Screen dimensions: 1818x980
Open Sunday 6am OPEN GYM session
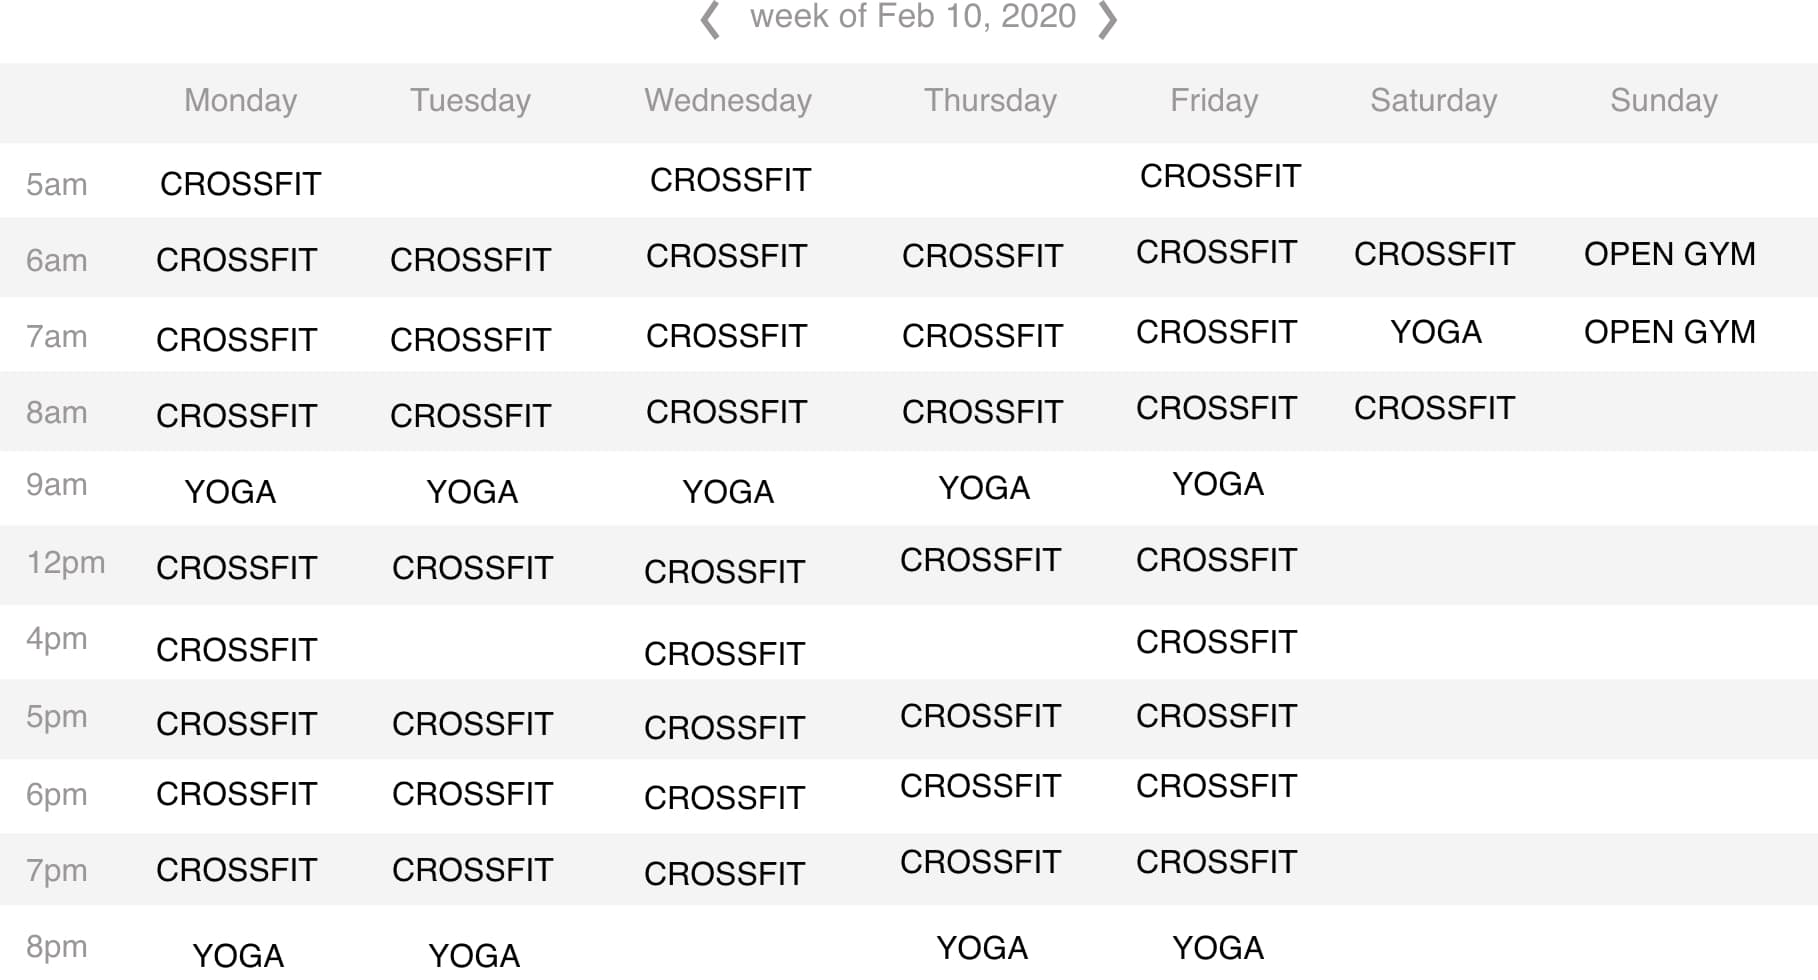pyautogui.click(x=1669, y=254)
